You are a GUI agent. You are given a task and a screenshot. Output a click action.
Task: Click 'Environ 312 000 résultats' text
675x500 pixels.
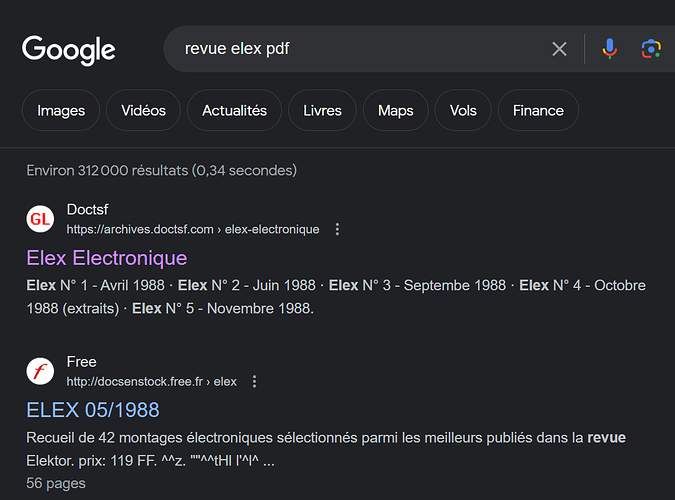tap(161, 171)
